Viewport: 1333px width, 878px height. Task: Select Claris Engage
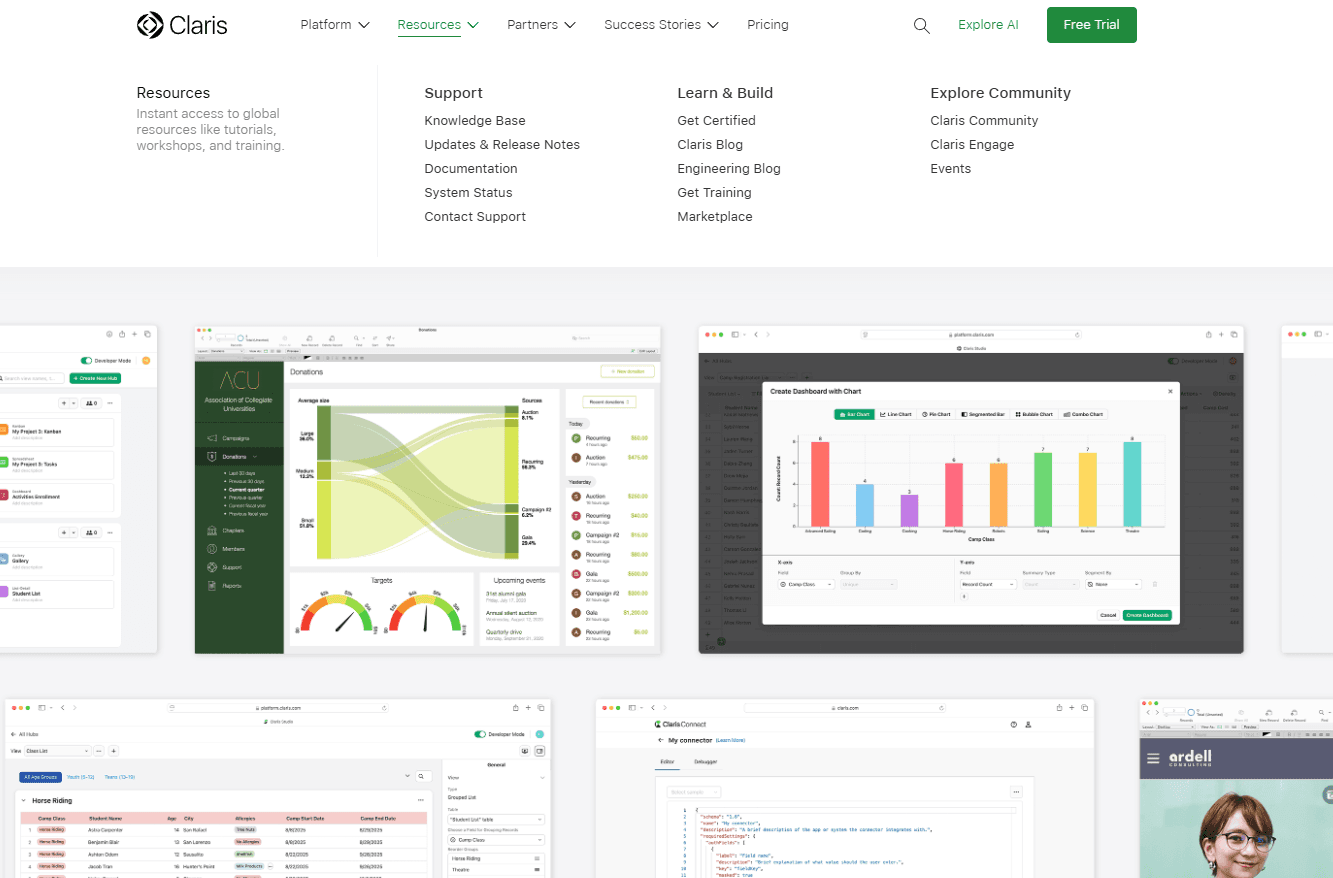[972, 145]
